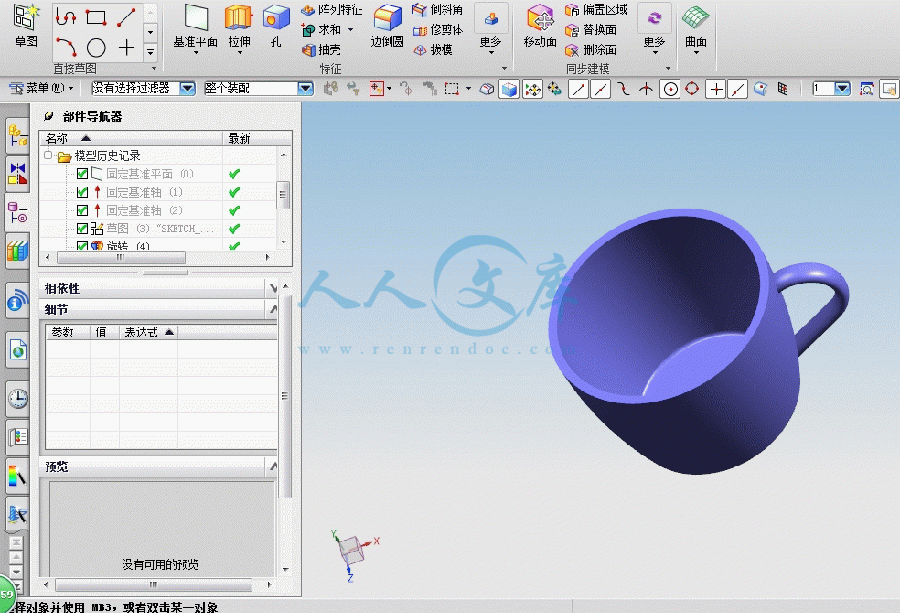Click the Shell (抽壳) tool
The height and width of the screenshot is (613, 900).
click(321, 50)
